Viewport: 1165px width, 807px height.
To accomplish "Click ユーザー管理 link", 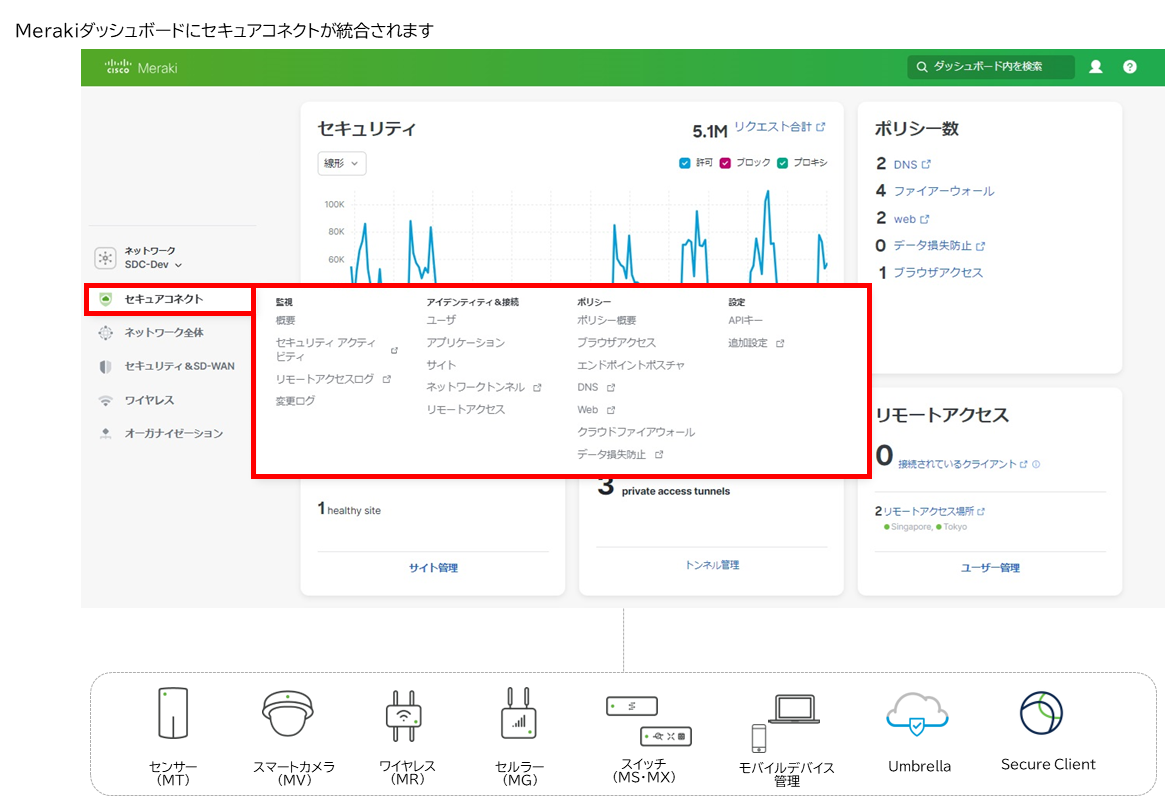I will pyautogui.click(x=990, y=568).
